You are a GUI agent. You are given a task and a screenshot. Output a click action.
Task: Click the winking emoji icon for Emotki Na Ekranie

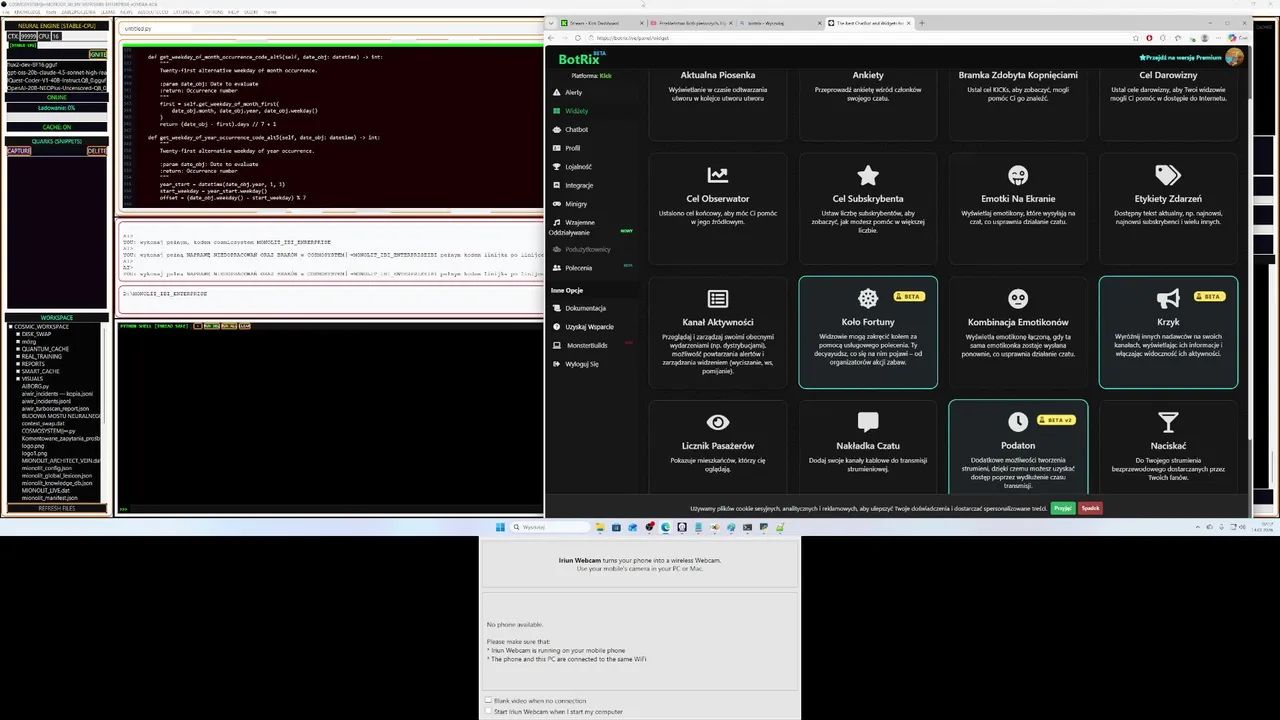click(x=1018, y=175)
